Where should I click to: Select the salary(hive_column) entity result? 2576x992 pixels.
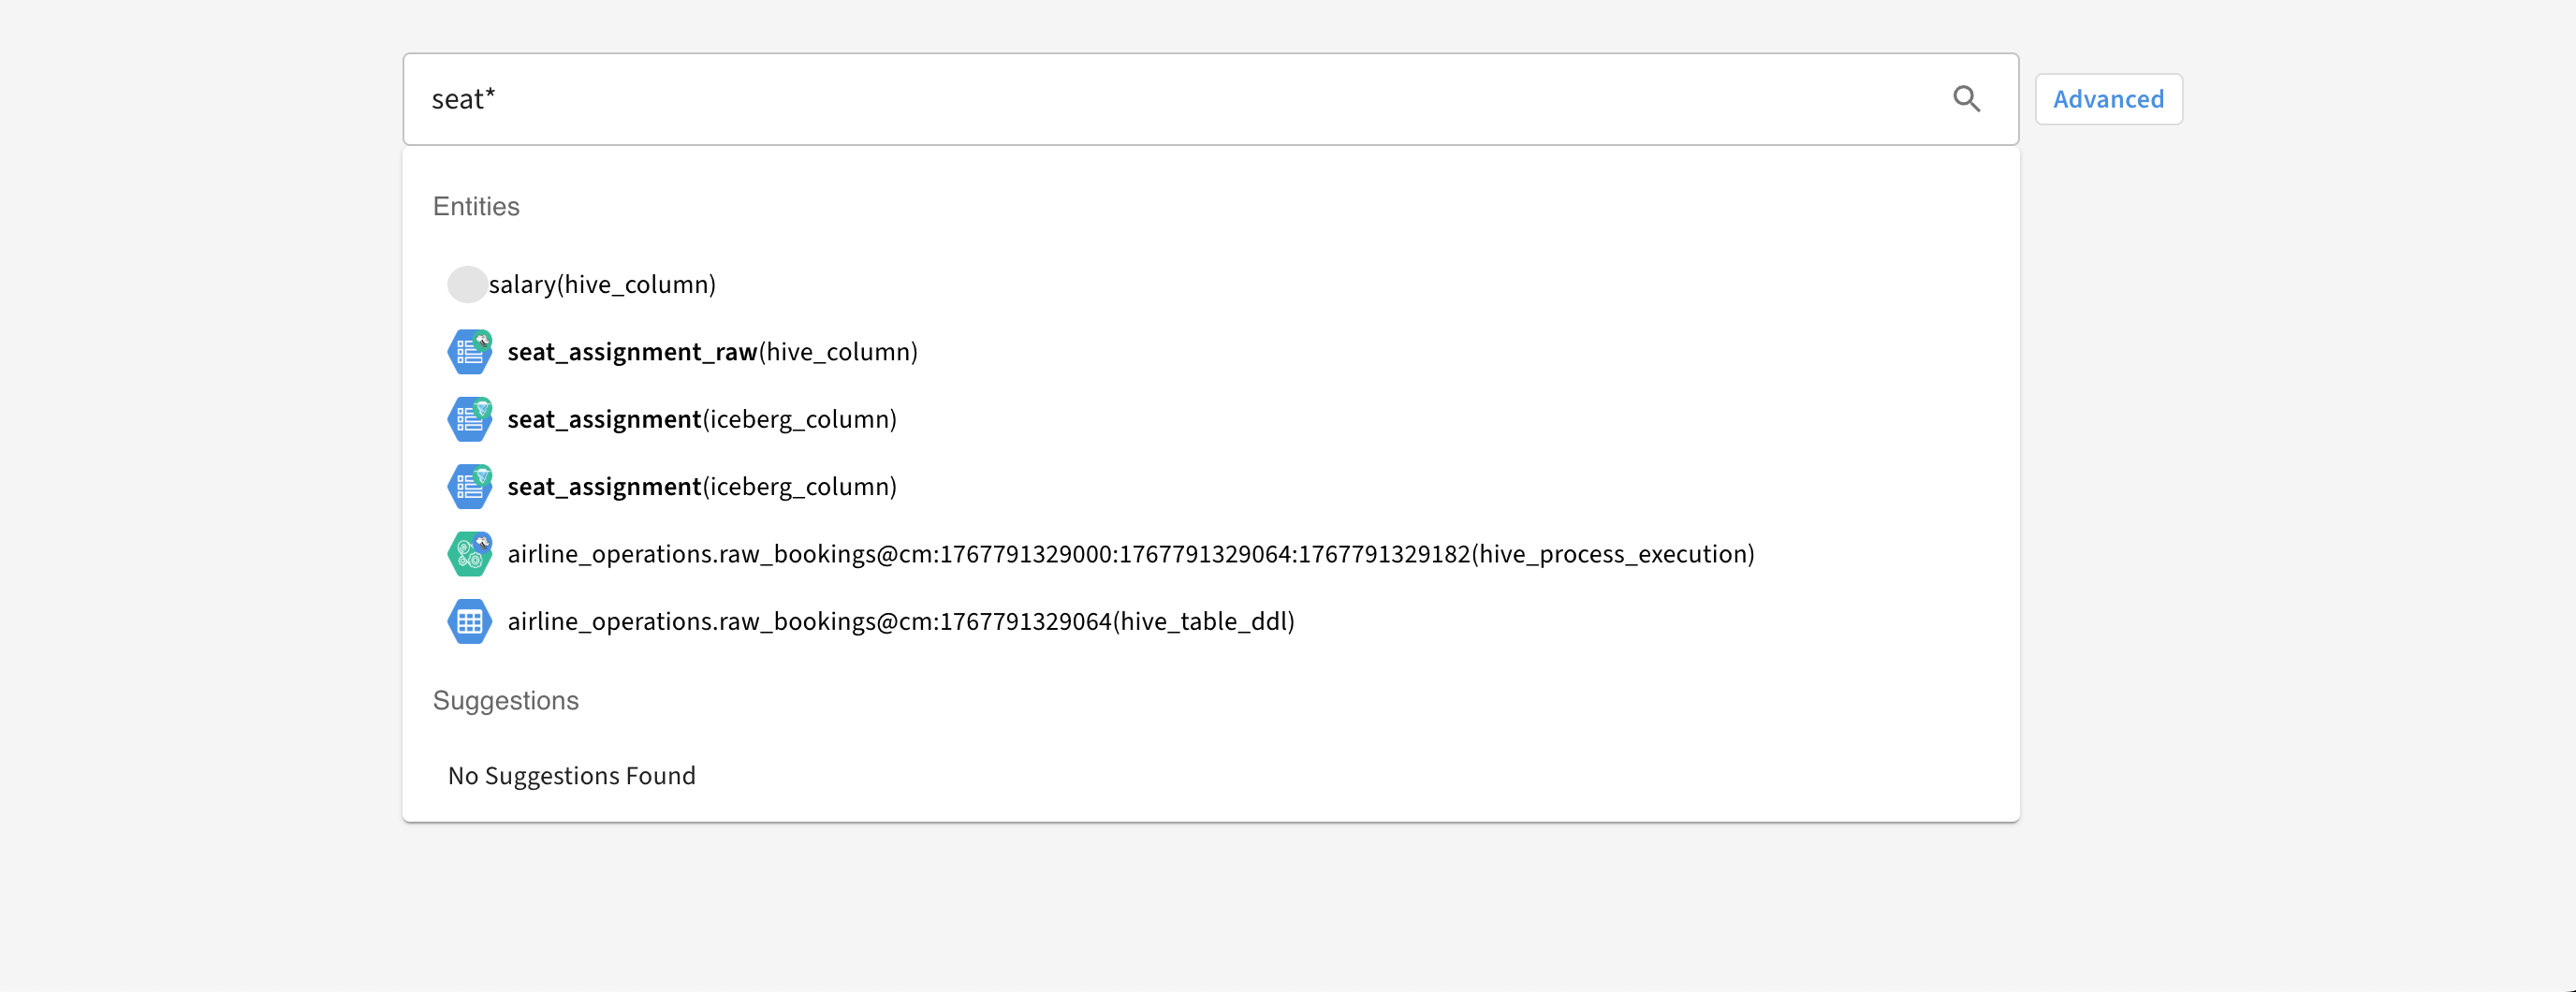(602, 285)
